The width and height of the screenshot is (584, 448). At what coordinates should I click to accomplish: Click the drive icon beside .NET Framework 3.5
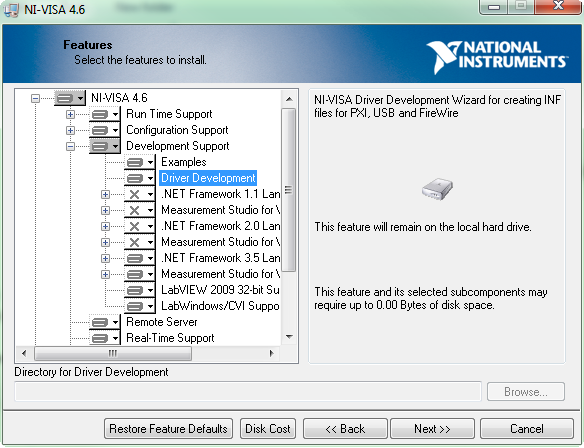[x=135, y=258]
